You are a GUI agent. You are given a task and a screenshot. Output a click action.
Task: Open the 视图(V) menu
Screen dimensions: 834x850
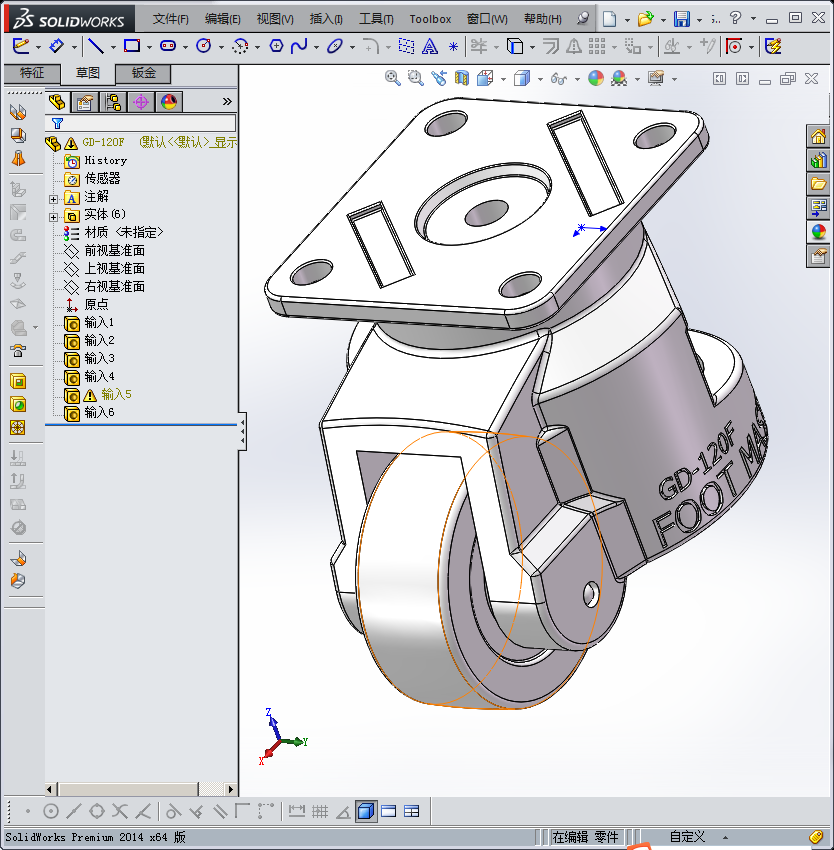[275, 19]
